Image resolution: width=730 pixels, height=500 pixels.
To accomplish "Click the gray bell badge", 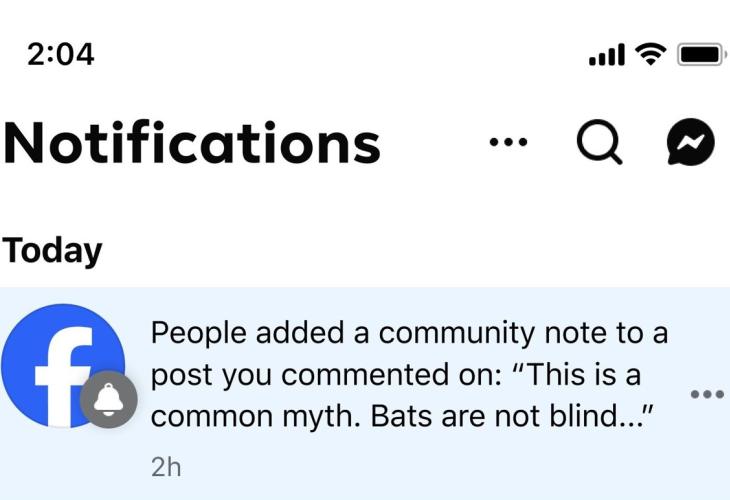I will click(x=107, y=401).
